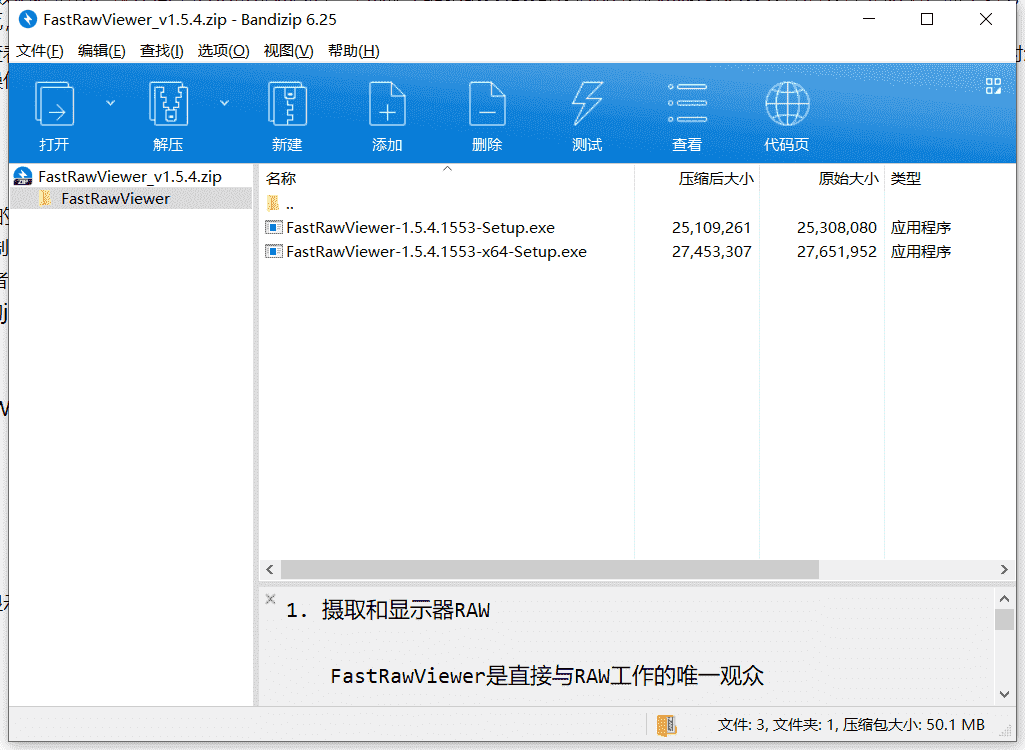
Task: Click the down arrow of comment pane scrollbar
Action: pos(1005,694)
